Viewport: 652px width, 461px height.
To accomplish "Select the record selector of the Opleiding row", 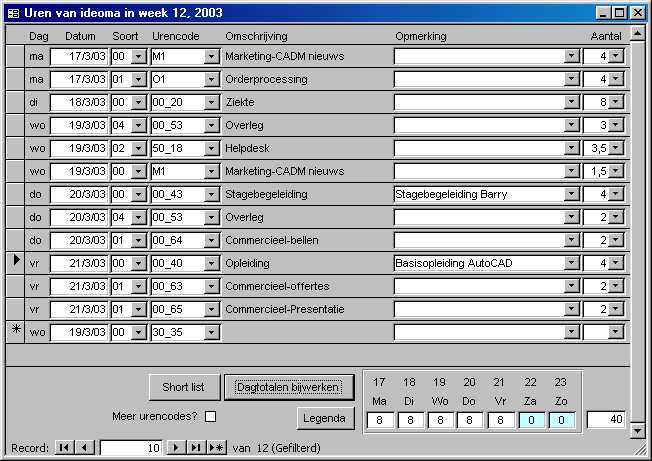I will pyautogui.click(x=15, y=263).
